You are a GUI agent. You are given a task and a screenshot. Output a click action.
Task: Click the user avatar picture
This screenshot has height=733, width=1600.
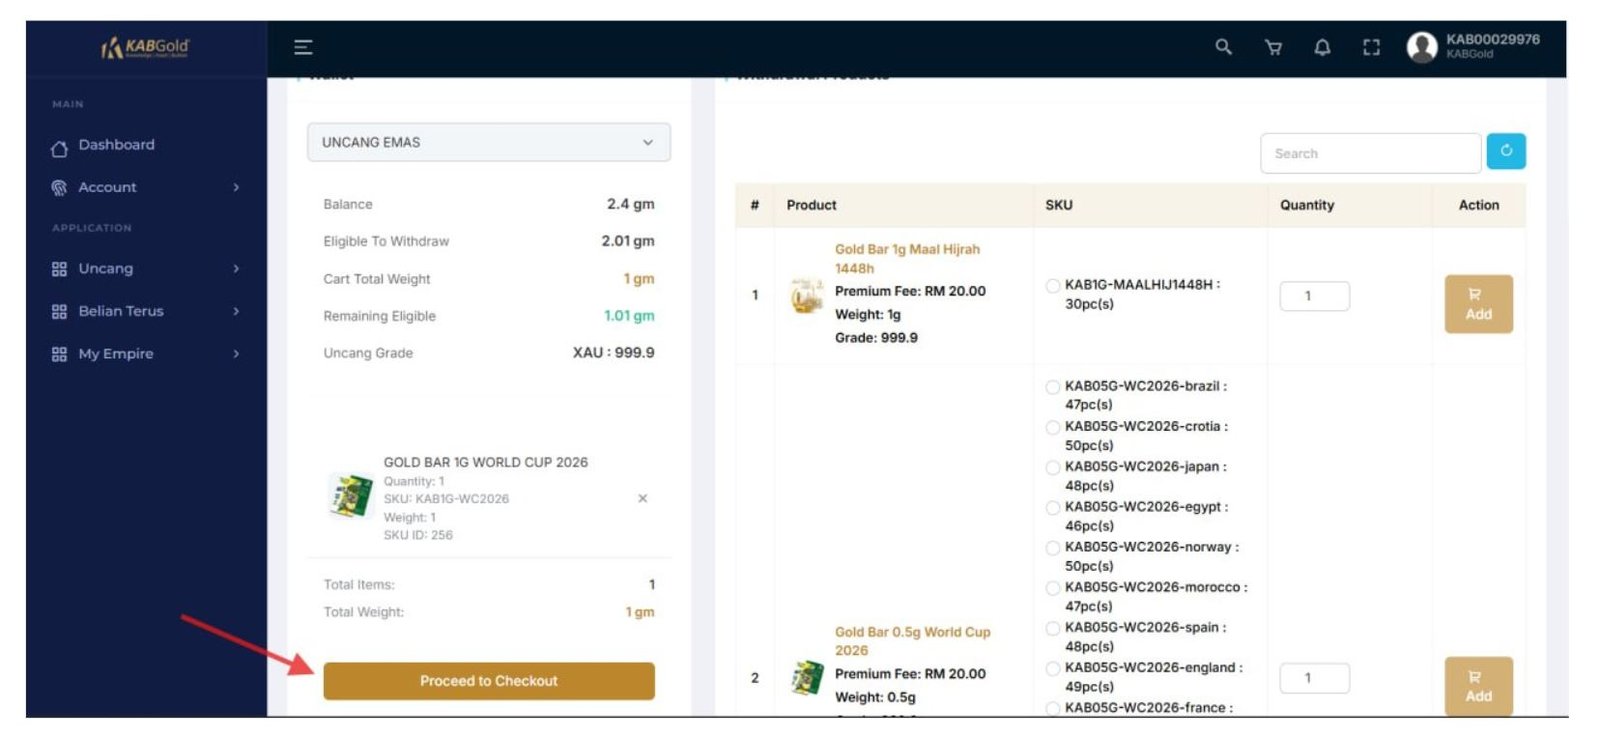[x=1421, y=47]
